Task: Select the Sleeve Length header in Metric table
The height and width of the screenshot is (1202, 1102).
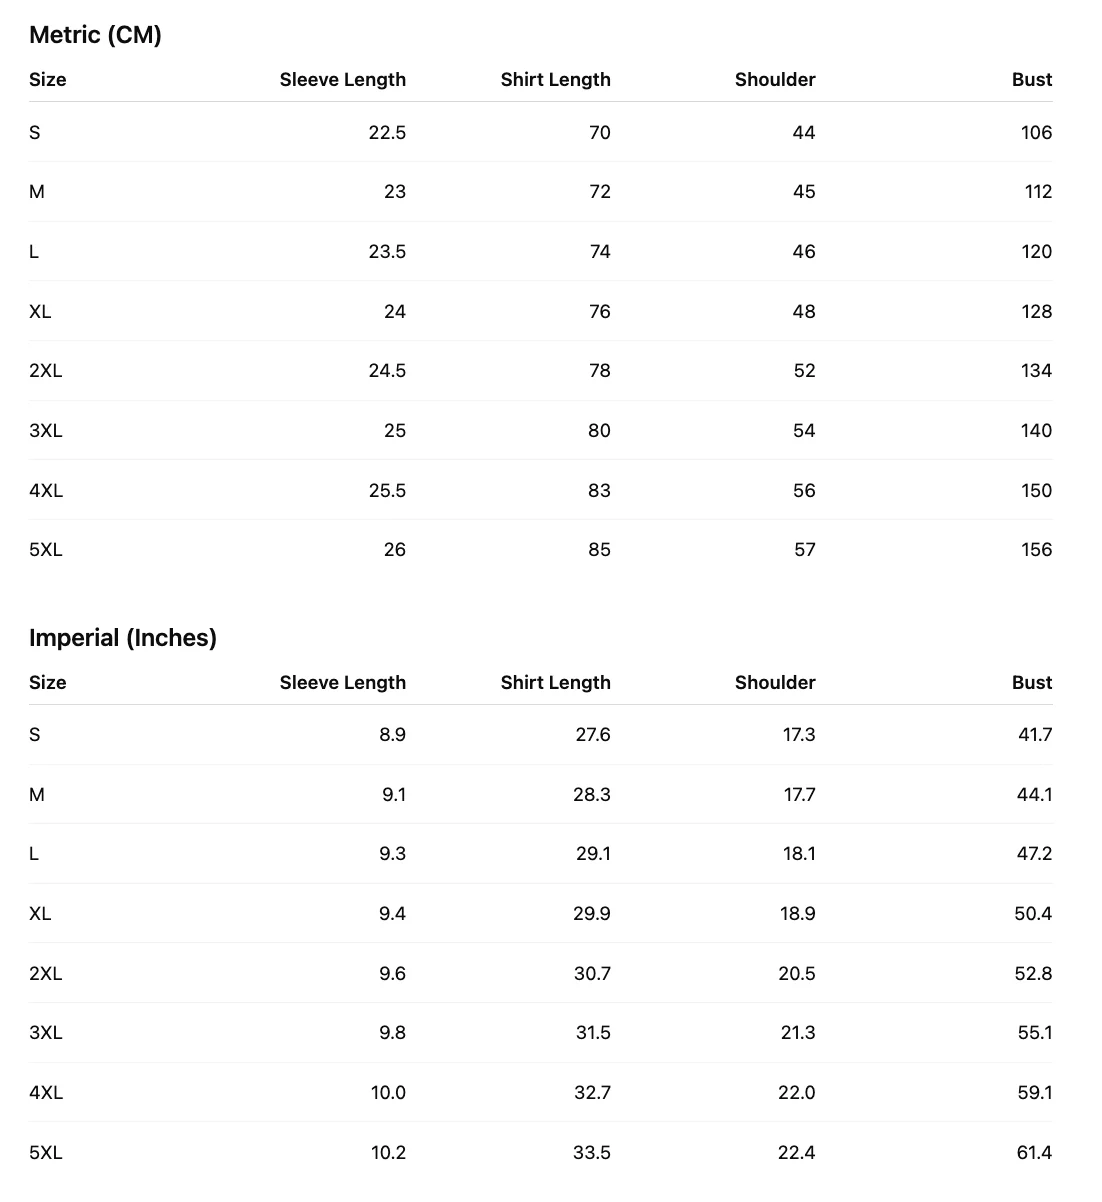Action: coord(343,80)
